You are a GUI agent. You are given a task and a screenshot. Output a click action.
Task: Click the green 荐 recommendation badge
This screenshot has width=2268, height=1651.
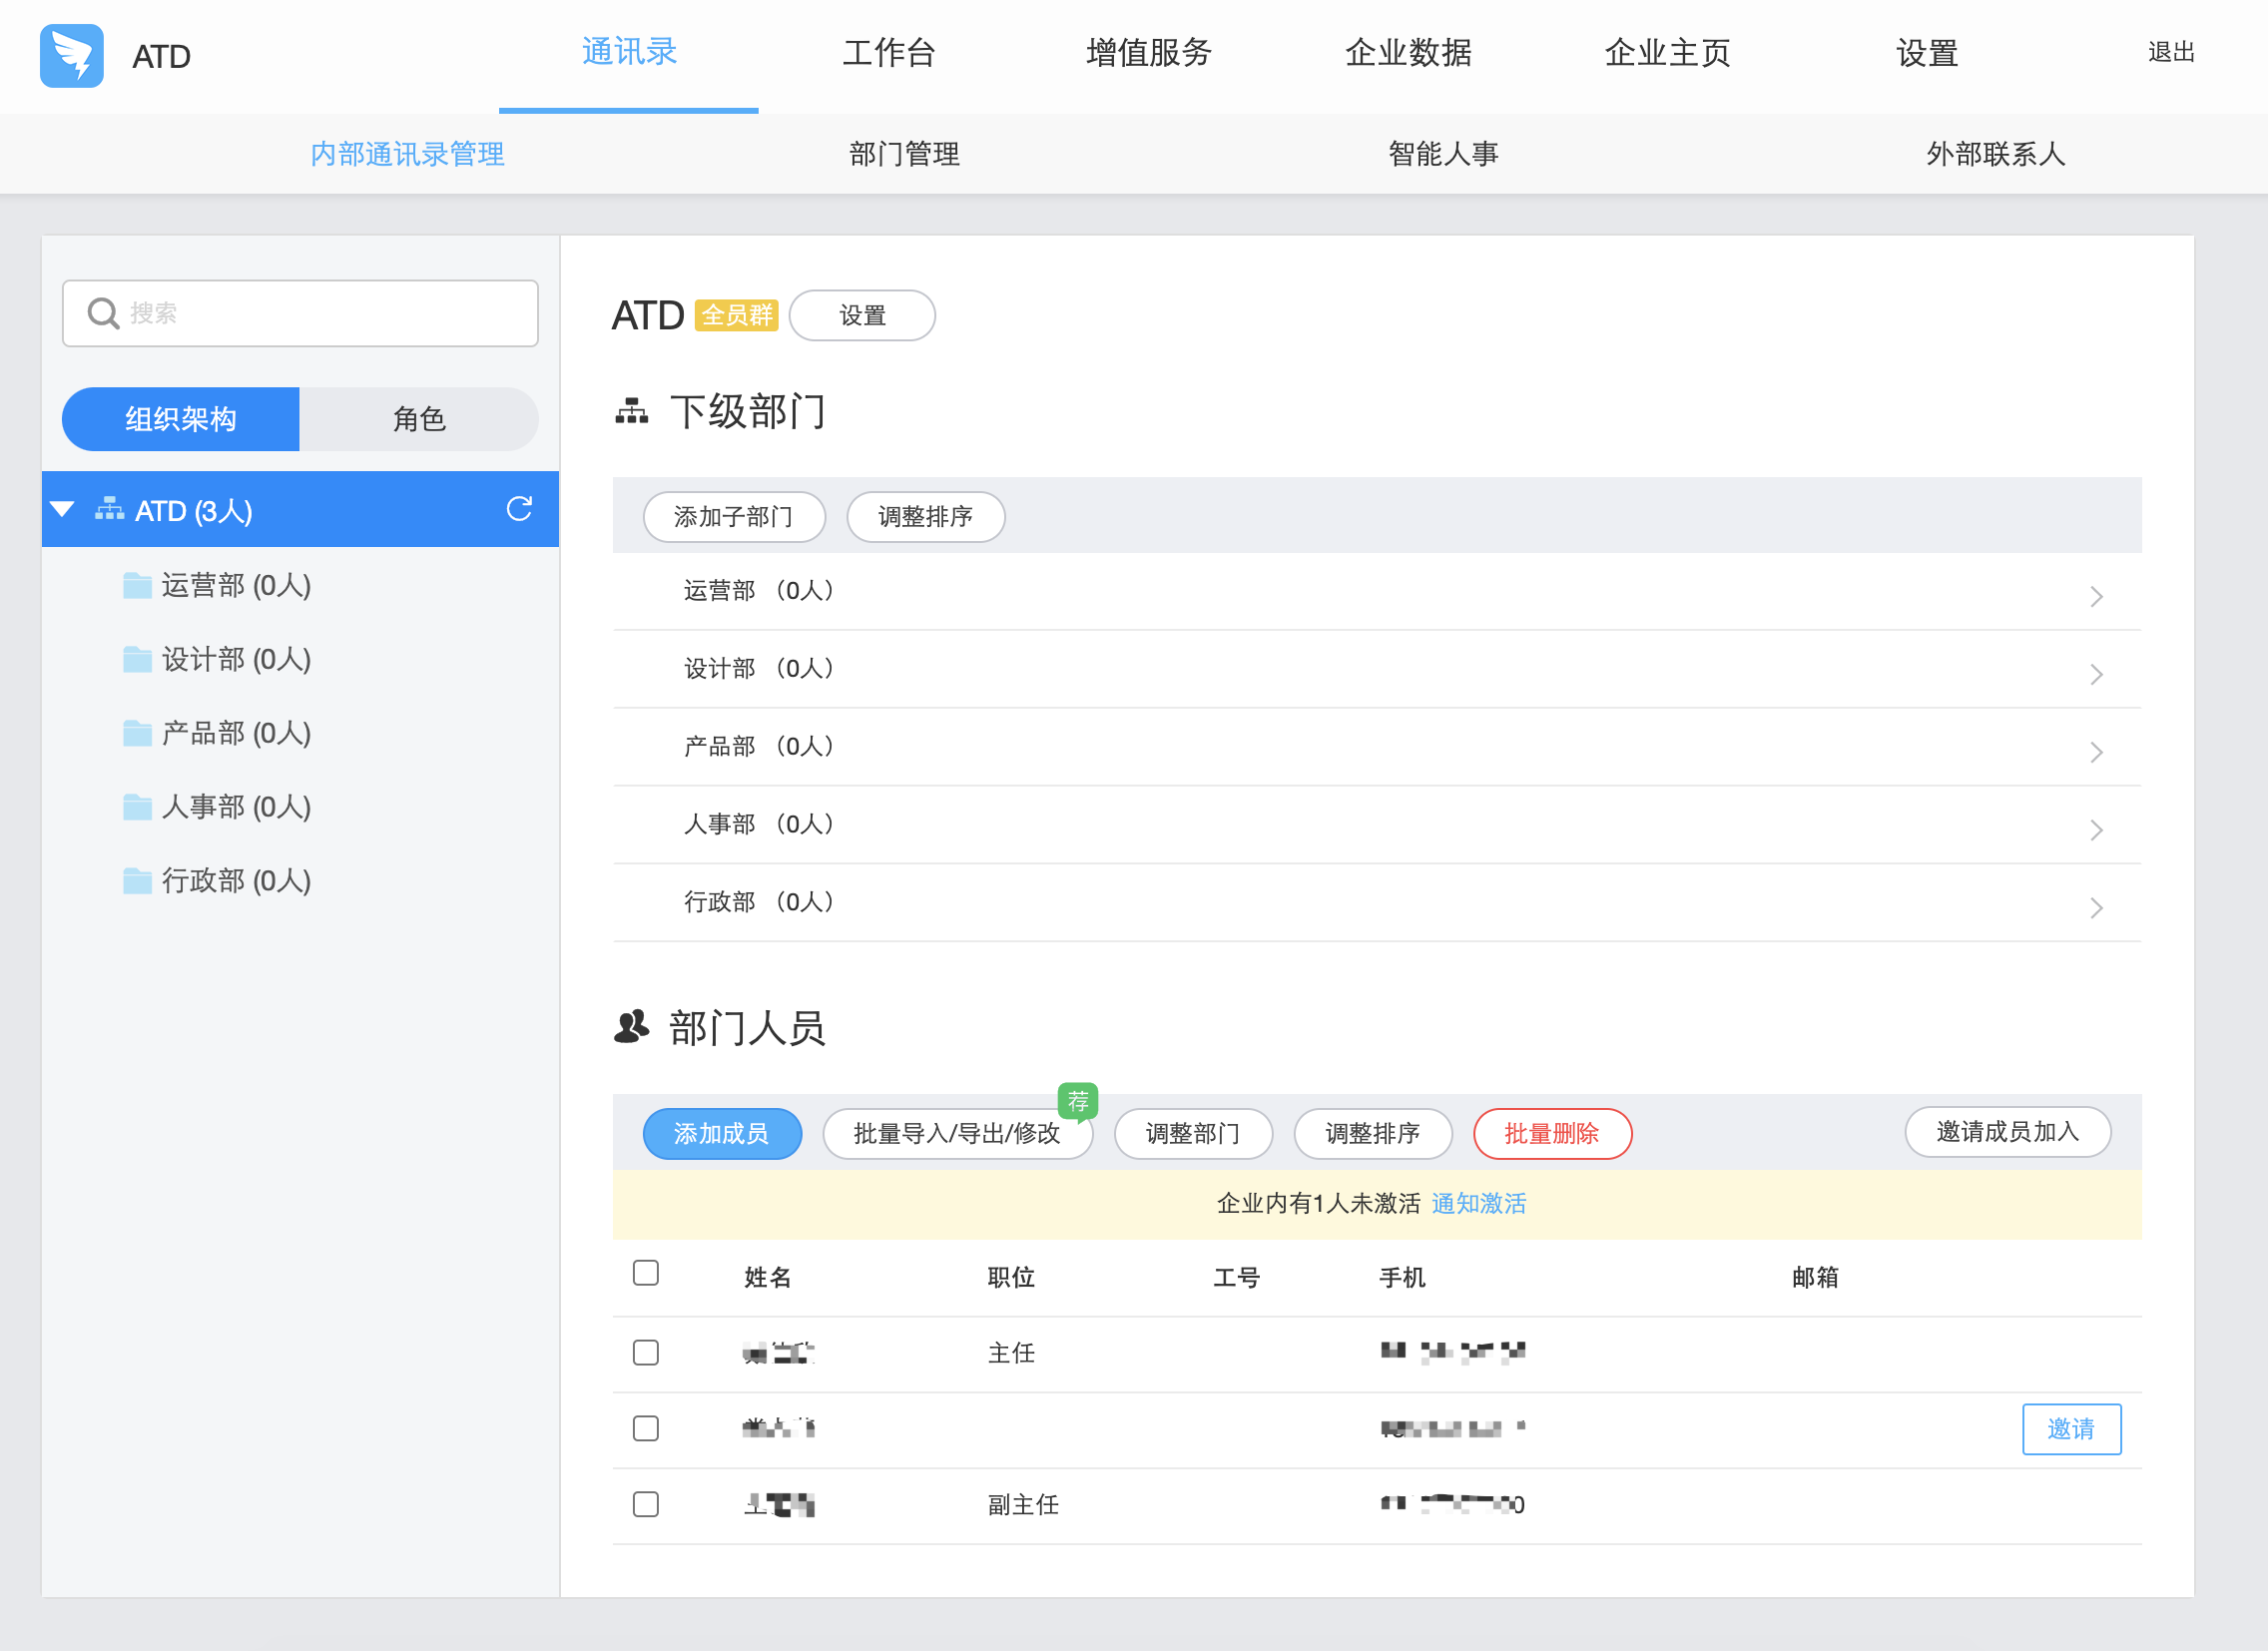point(1078,1101)
